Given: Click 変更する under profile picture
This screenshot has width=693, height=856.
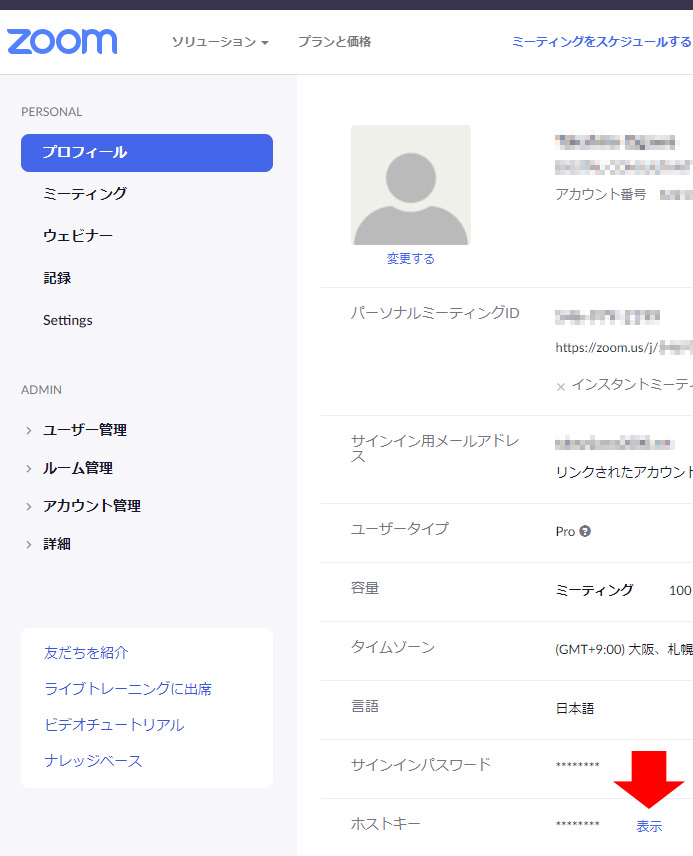Looking at the screenshot, I should tap(410, 258).
